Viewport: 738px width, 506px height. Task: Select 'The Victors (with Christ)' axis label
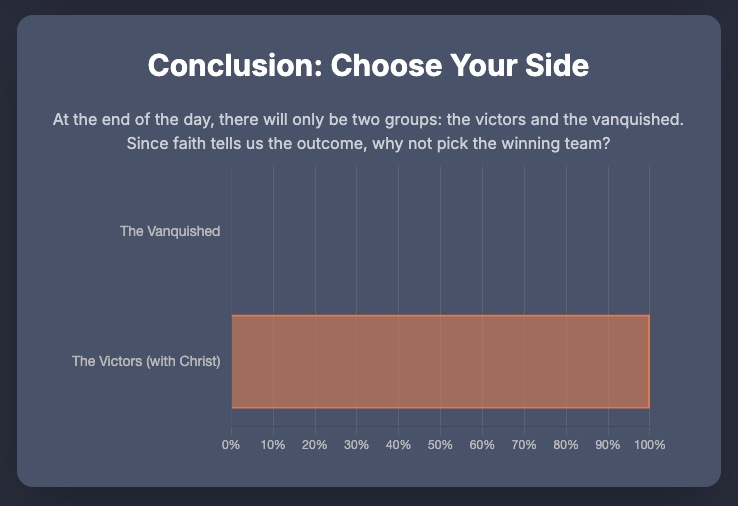[146, 361]
